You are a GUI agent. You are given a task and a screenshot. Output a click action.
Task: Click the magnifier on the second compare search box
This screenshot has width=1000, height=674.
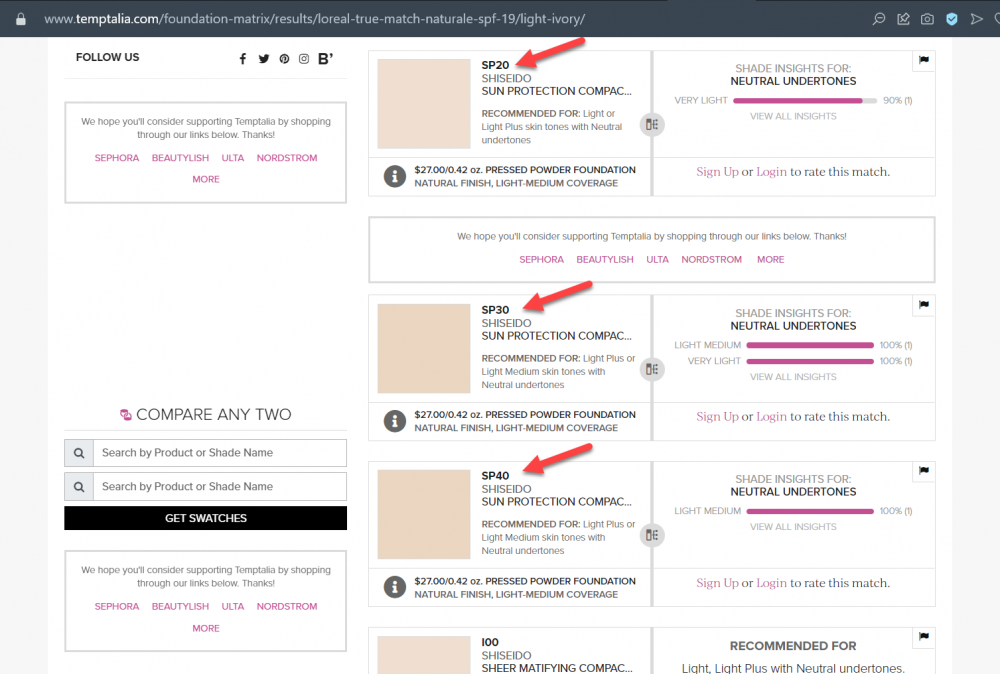(78, 486)
